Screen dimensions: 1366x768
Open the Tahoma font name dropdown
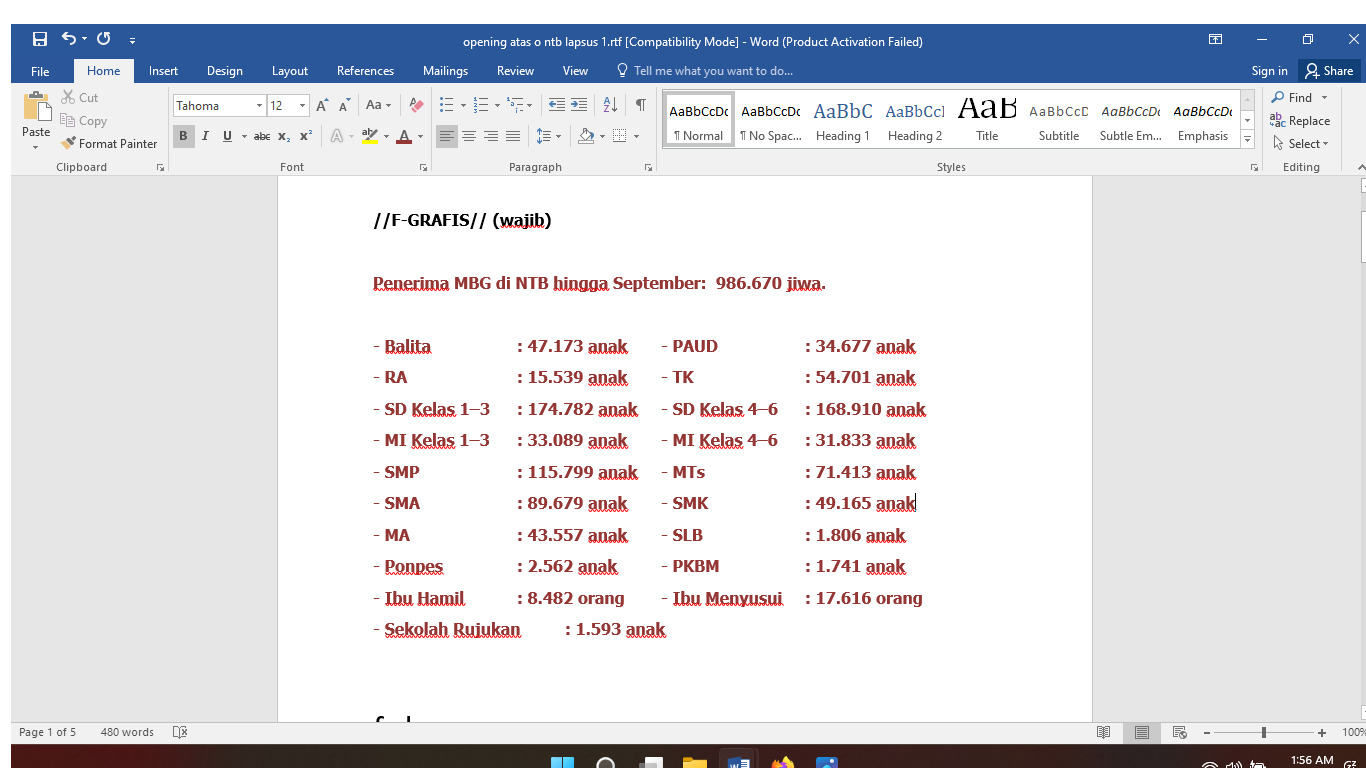(259, 106)
